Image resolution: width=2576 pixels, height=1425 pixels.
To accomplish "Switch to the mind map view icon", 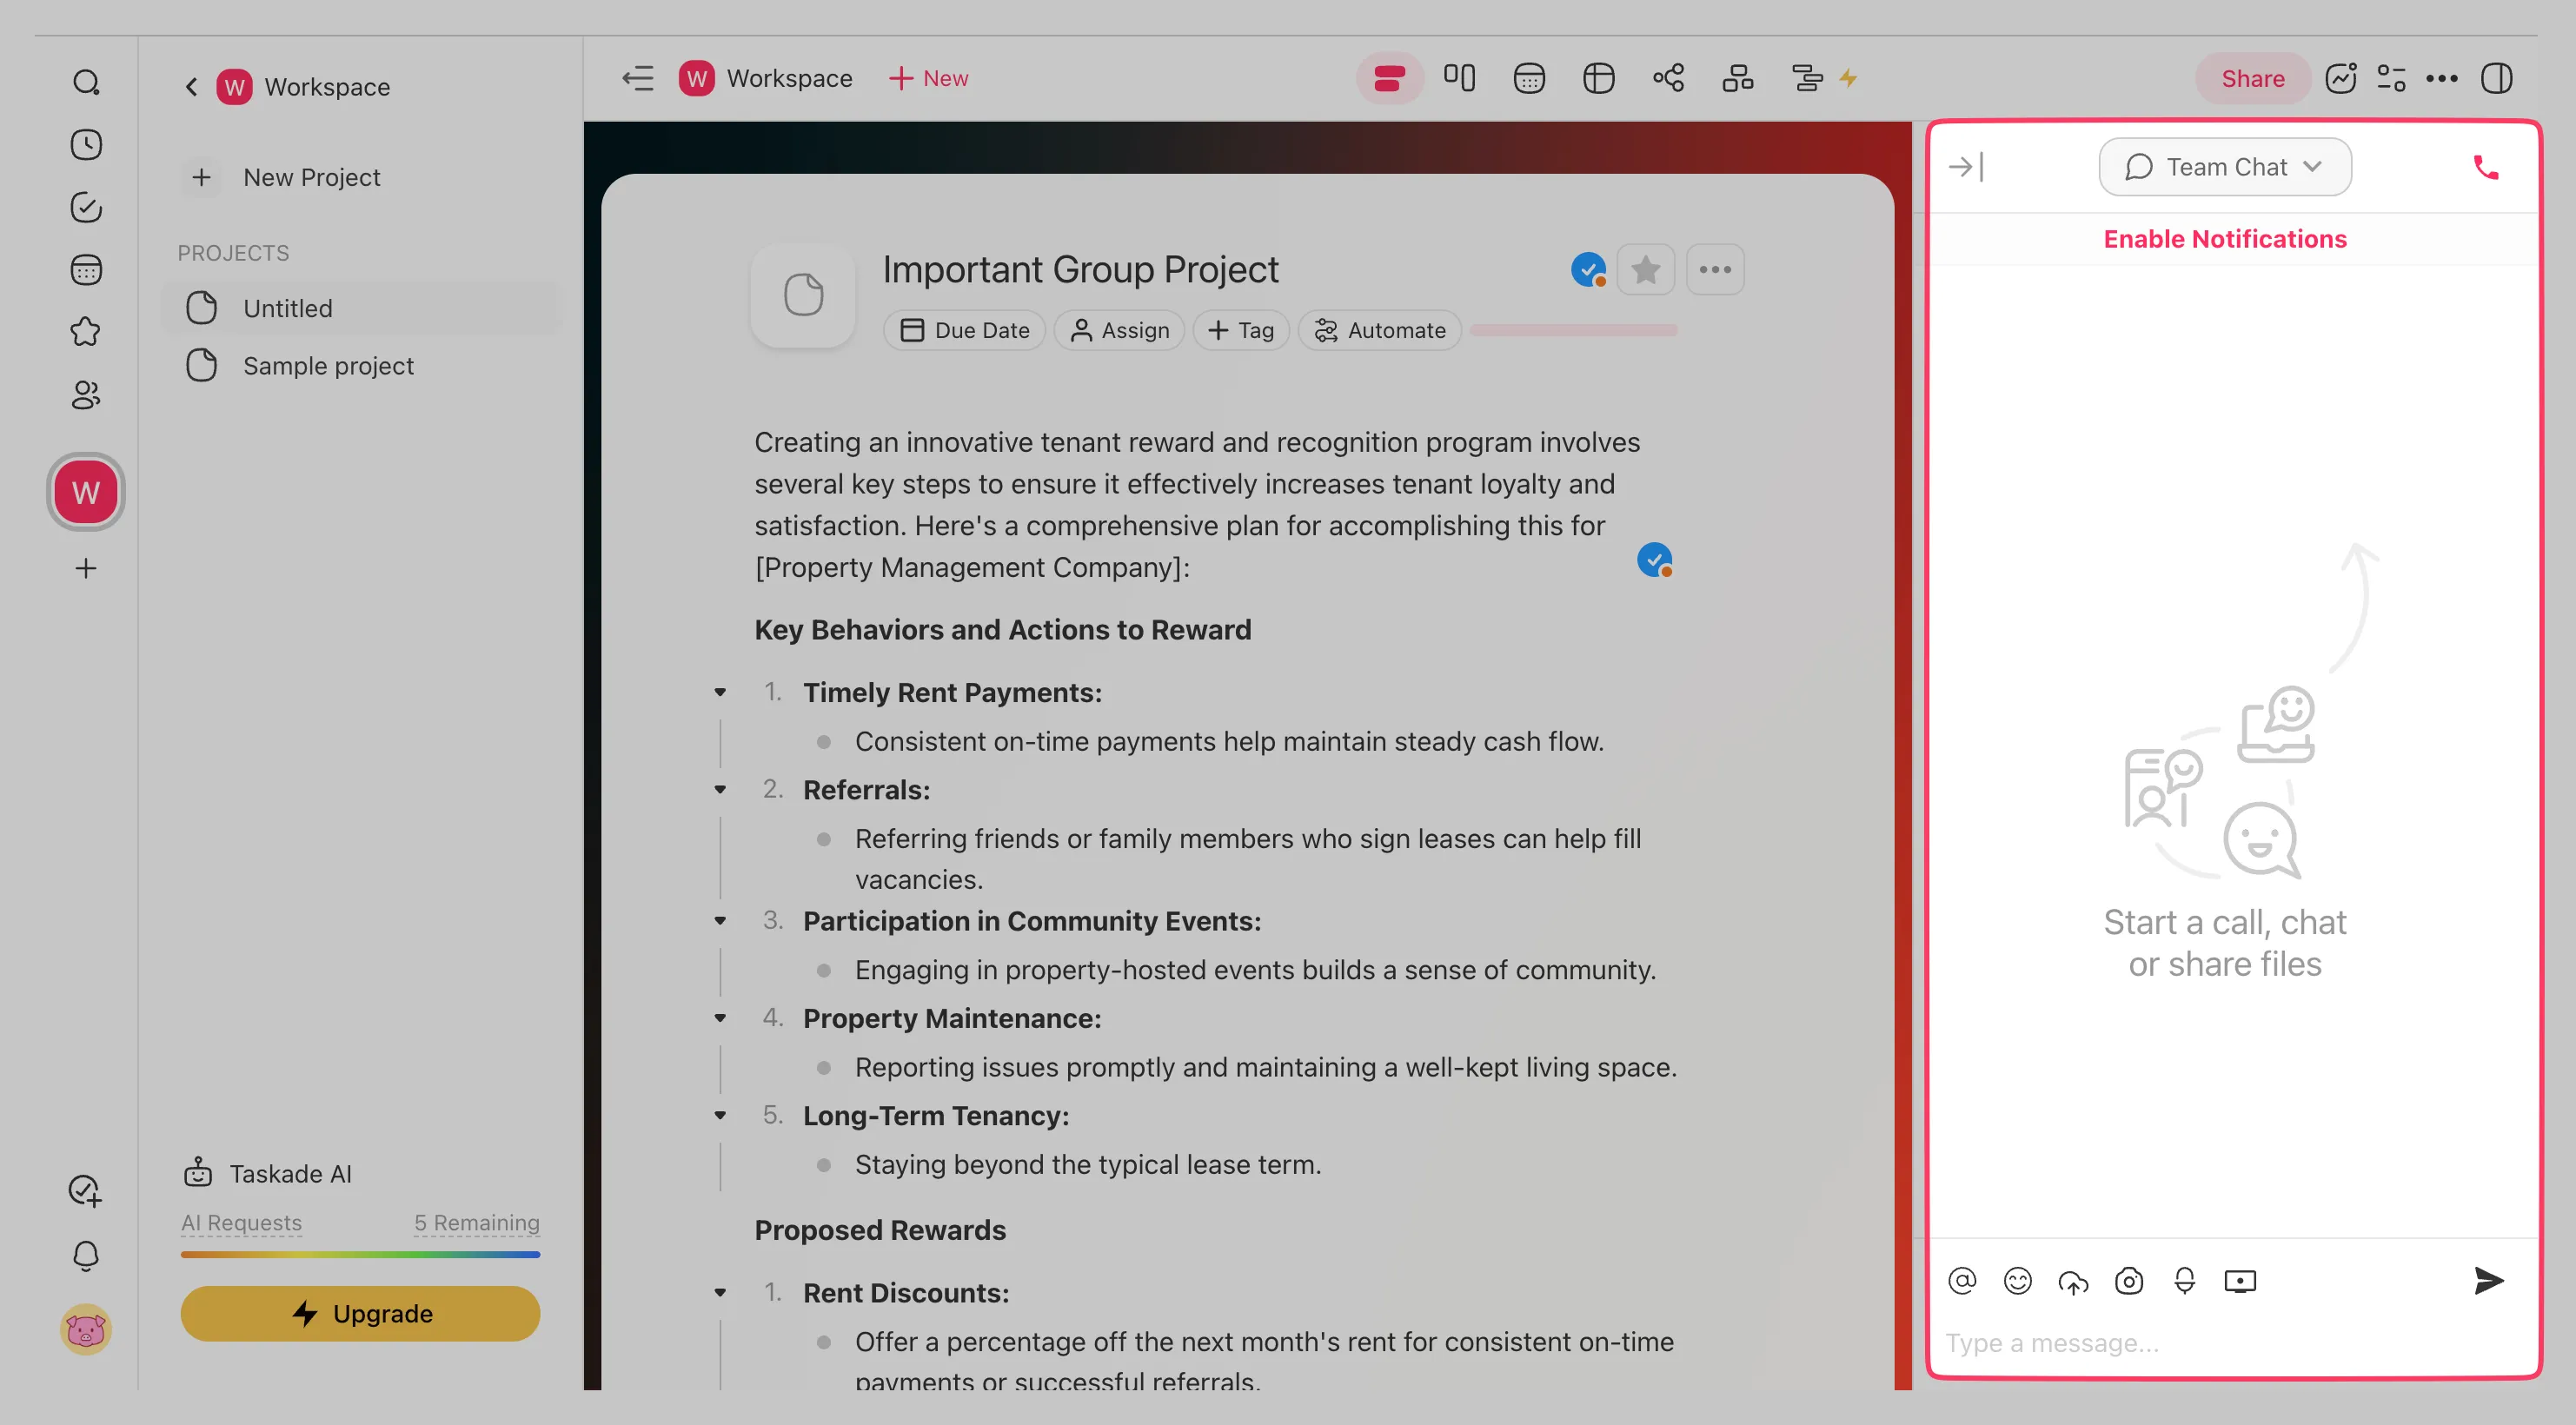I will point(1668,78).
